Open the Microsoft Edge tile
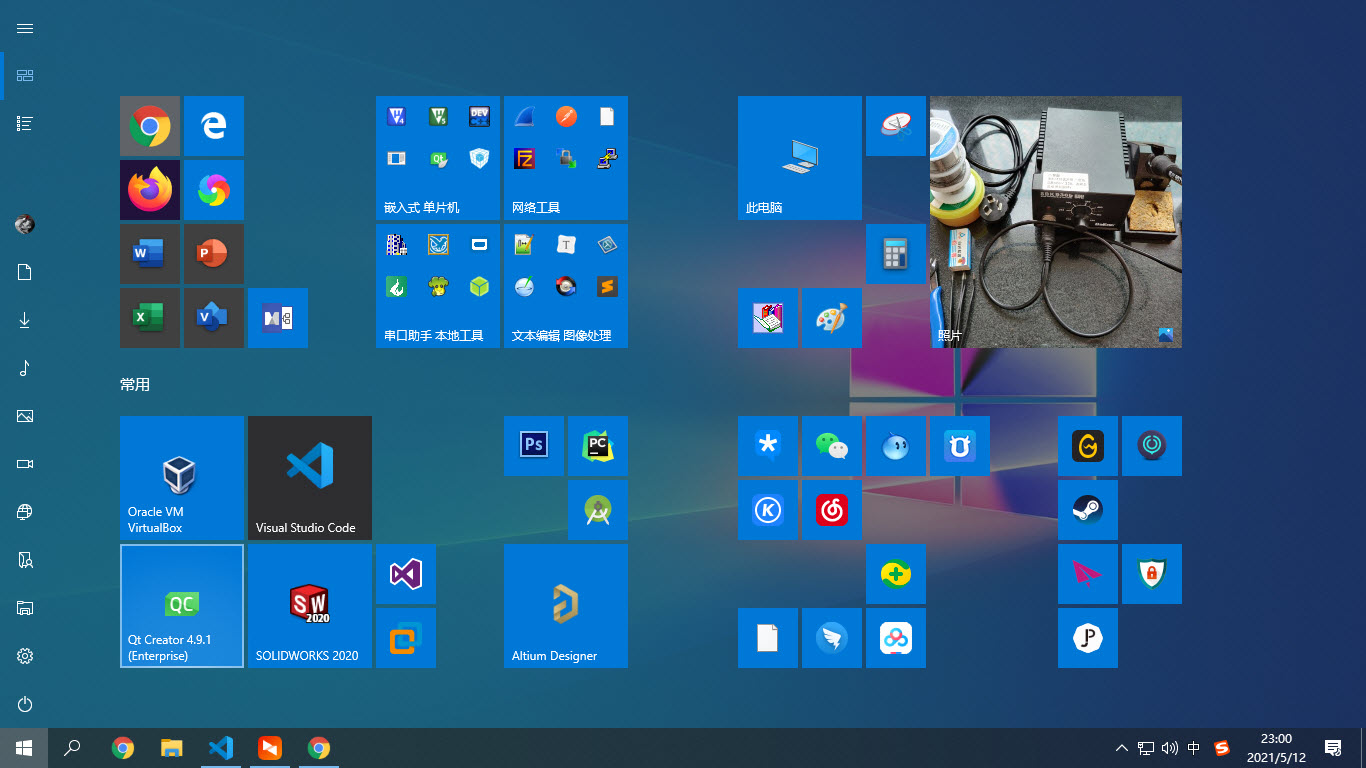 coord(214,126)
